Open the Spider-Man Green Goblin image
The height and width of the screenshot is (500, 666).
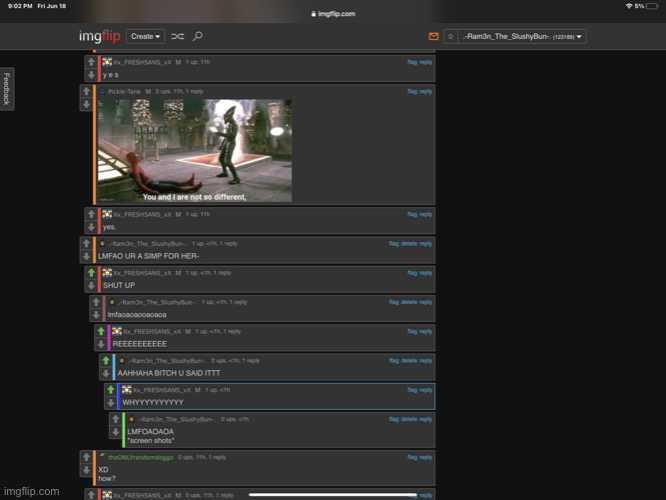(x=195, y=150)
